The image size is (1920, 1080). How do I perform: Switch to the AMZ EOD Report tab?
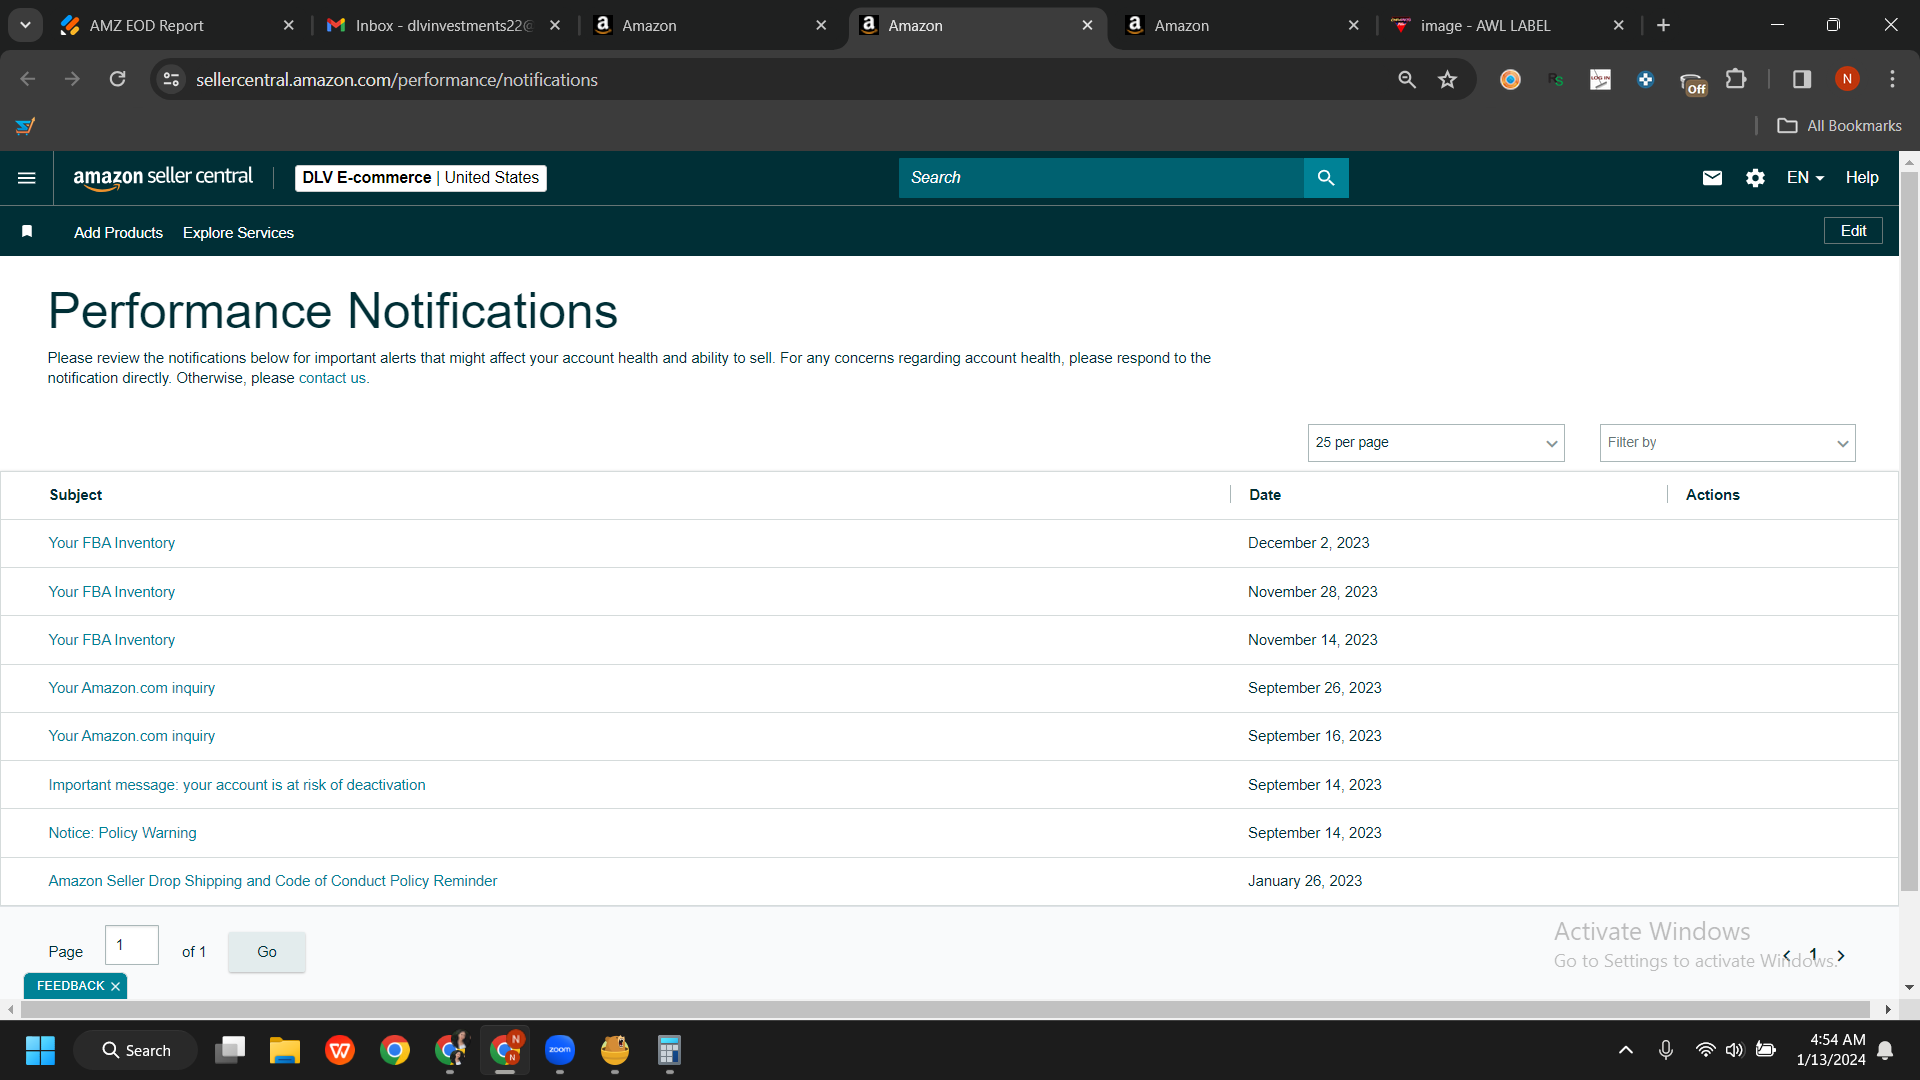tap(178, 25)
